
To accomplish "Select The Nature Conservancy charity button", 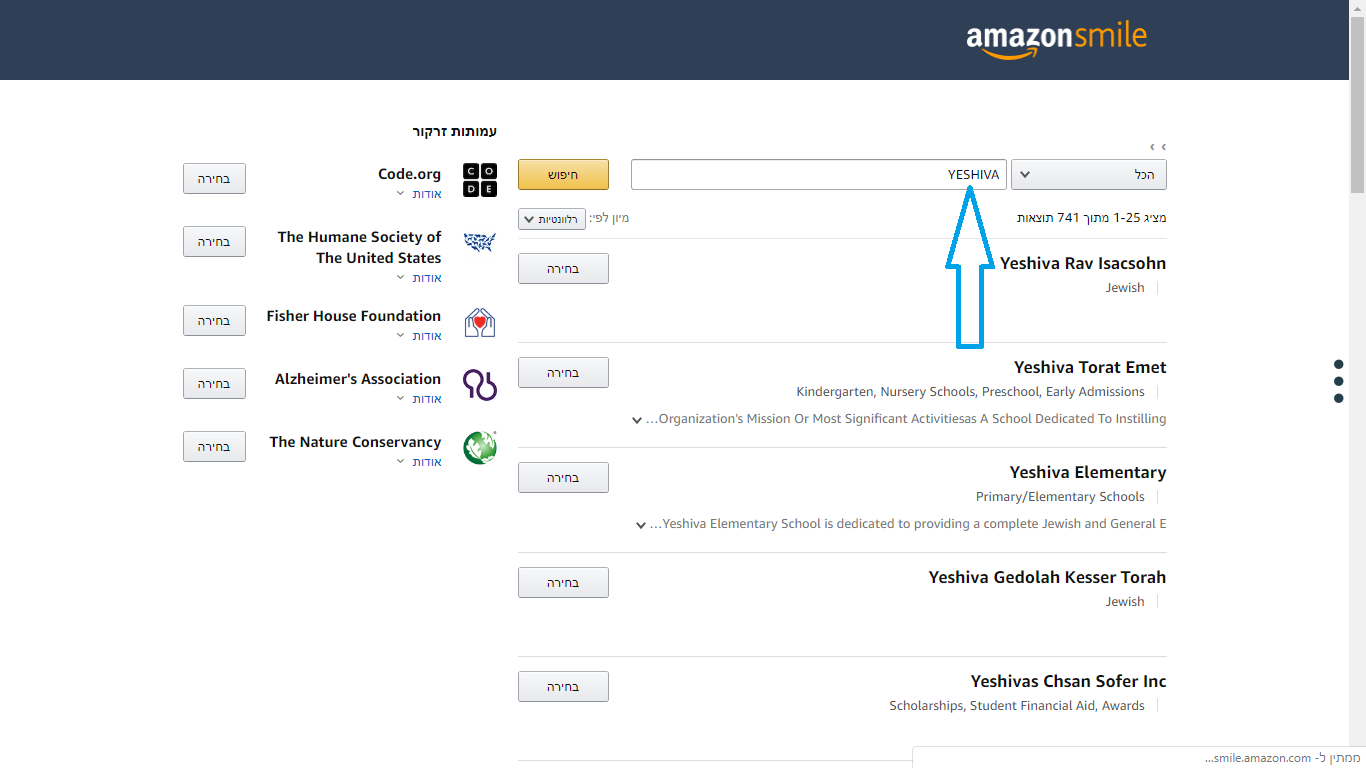I will tap(214, 446).
